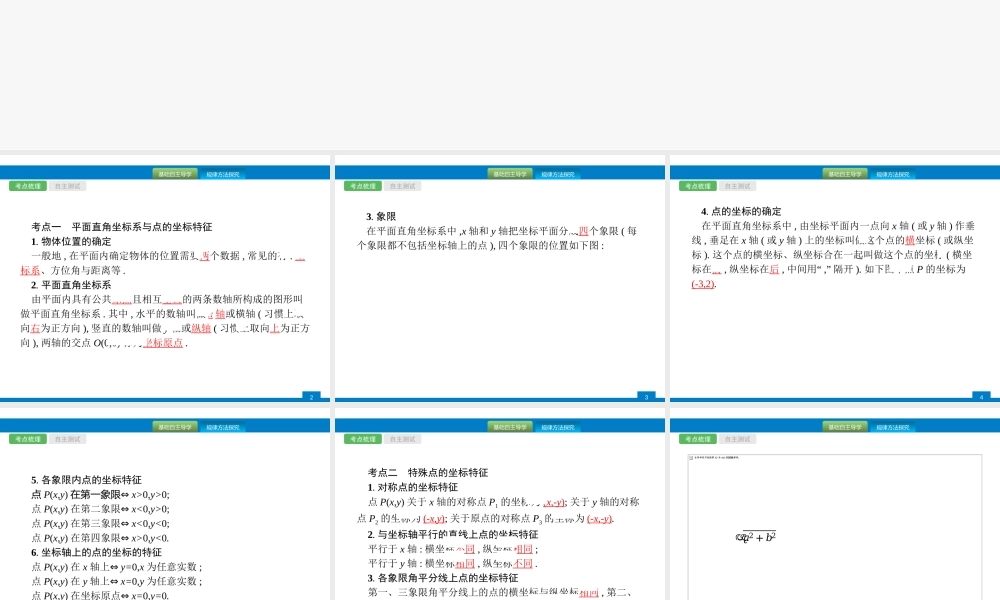Select 自主测试 button on the 考点二 slide
1000x600 pixels.
403,439
